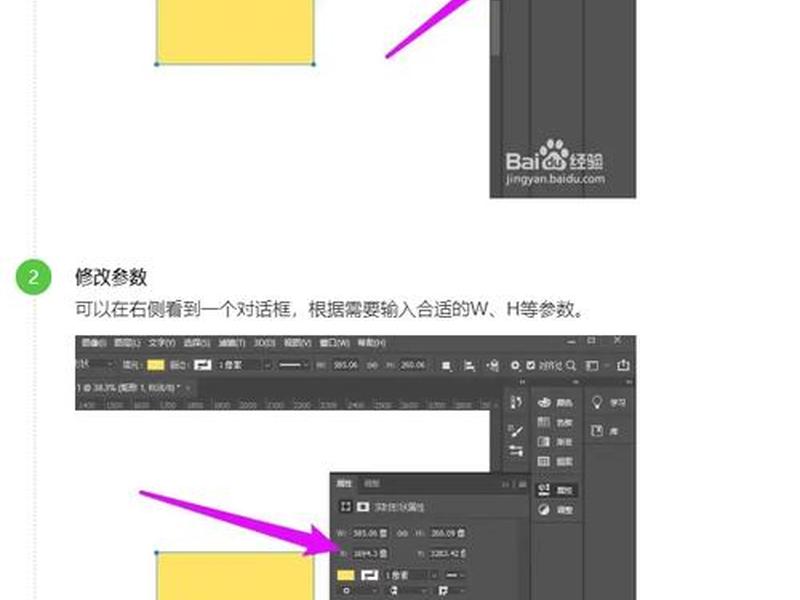Click the H height field in the options bar
Image resolution: width=800 pixels, height=600 pixels.
[x=413, y=365]
